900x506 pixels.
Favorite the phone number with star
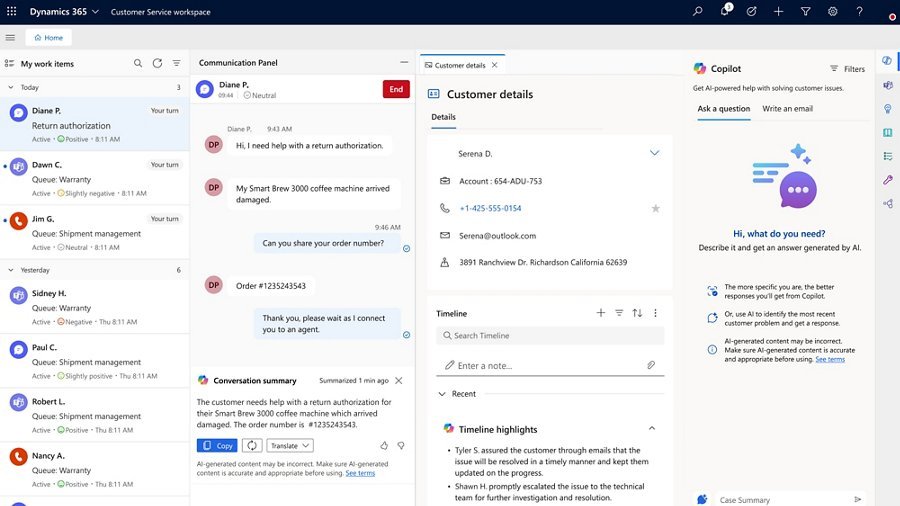[655, 208]
